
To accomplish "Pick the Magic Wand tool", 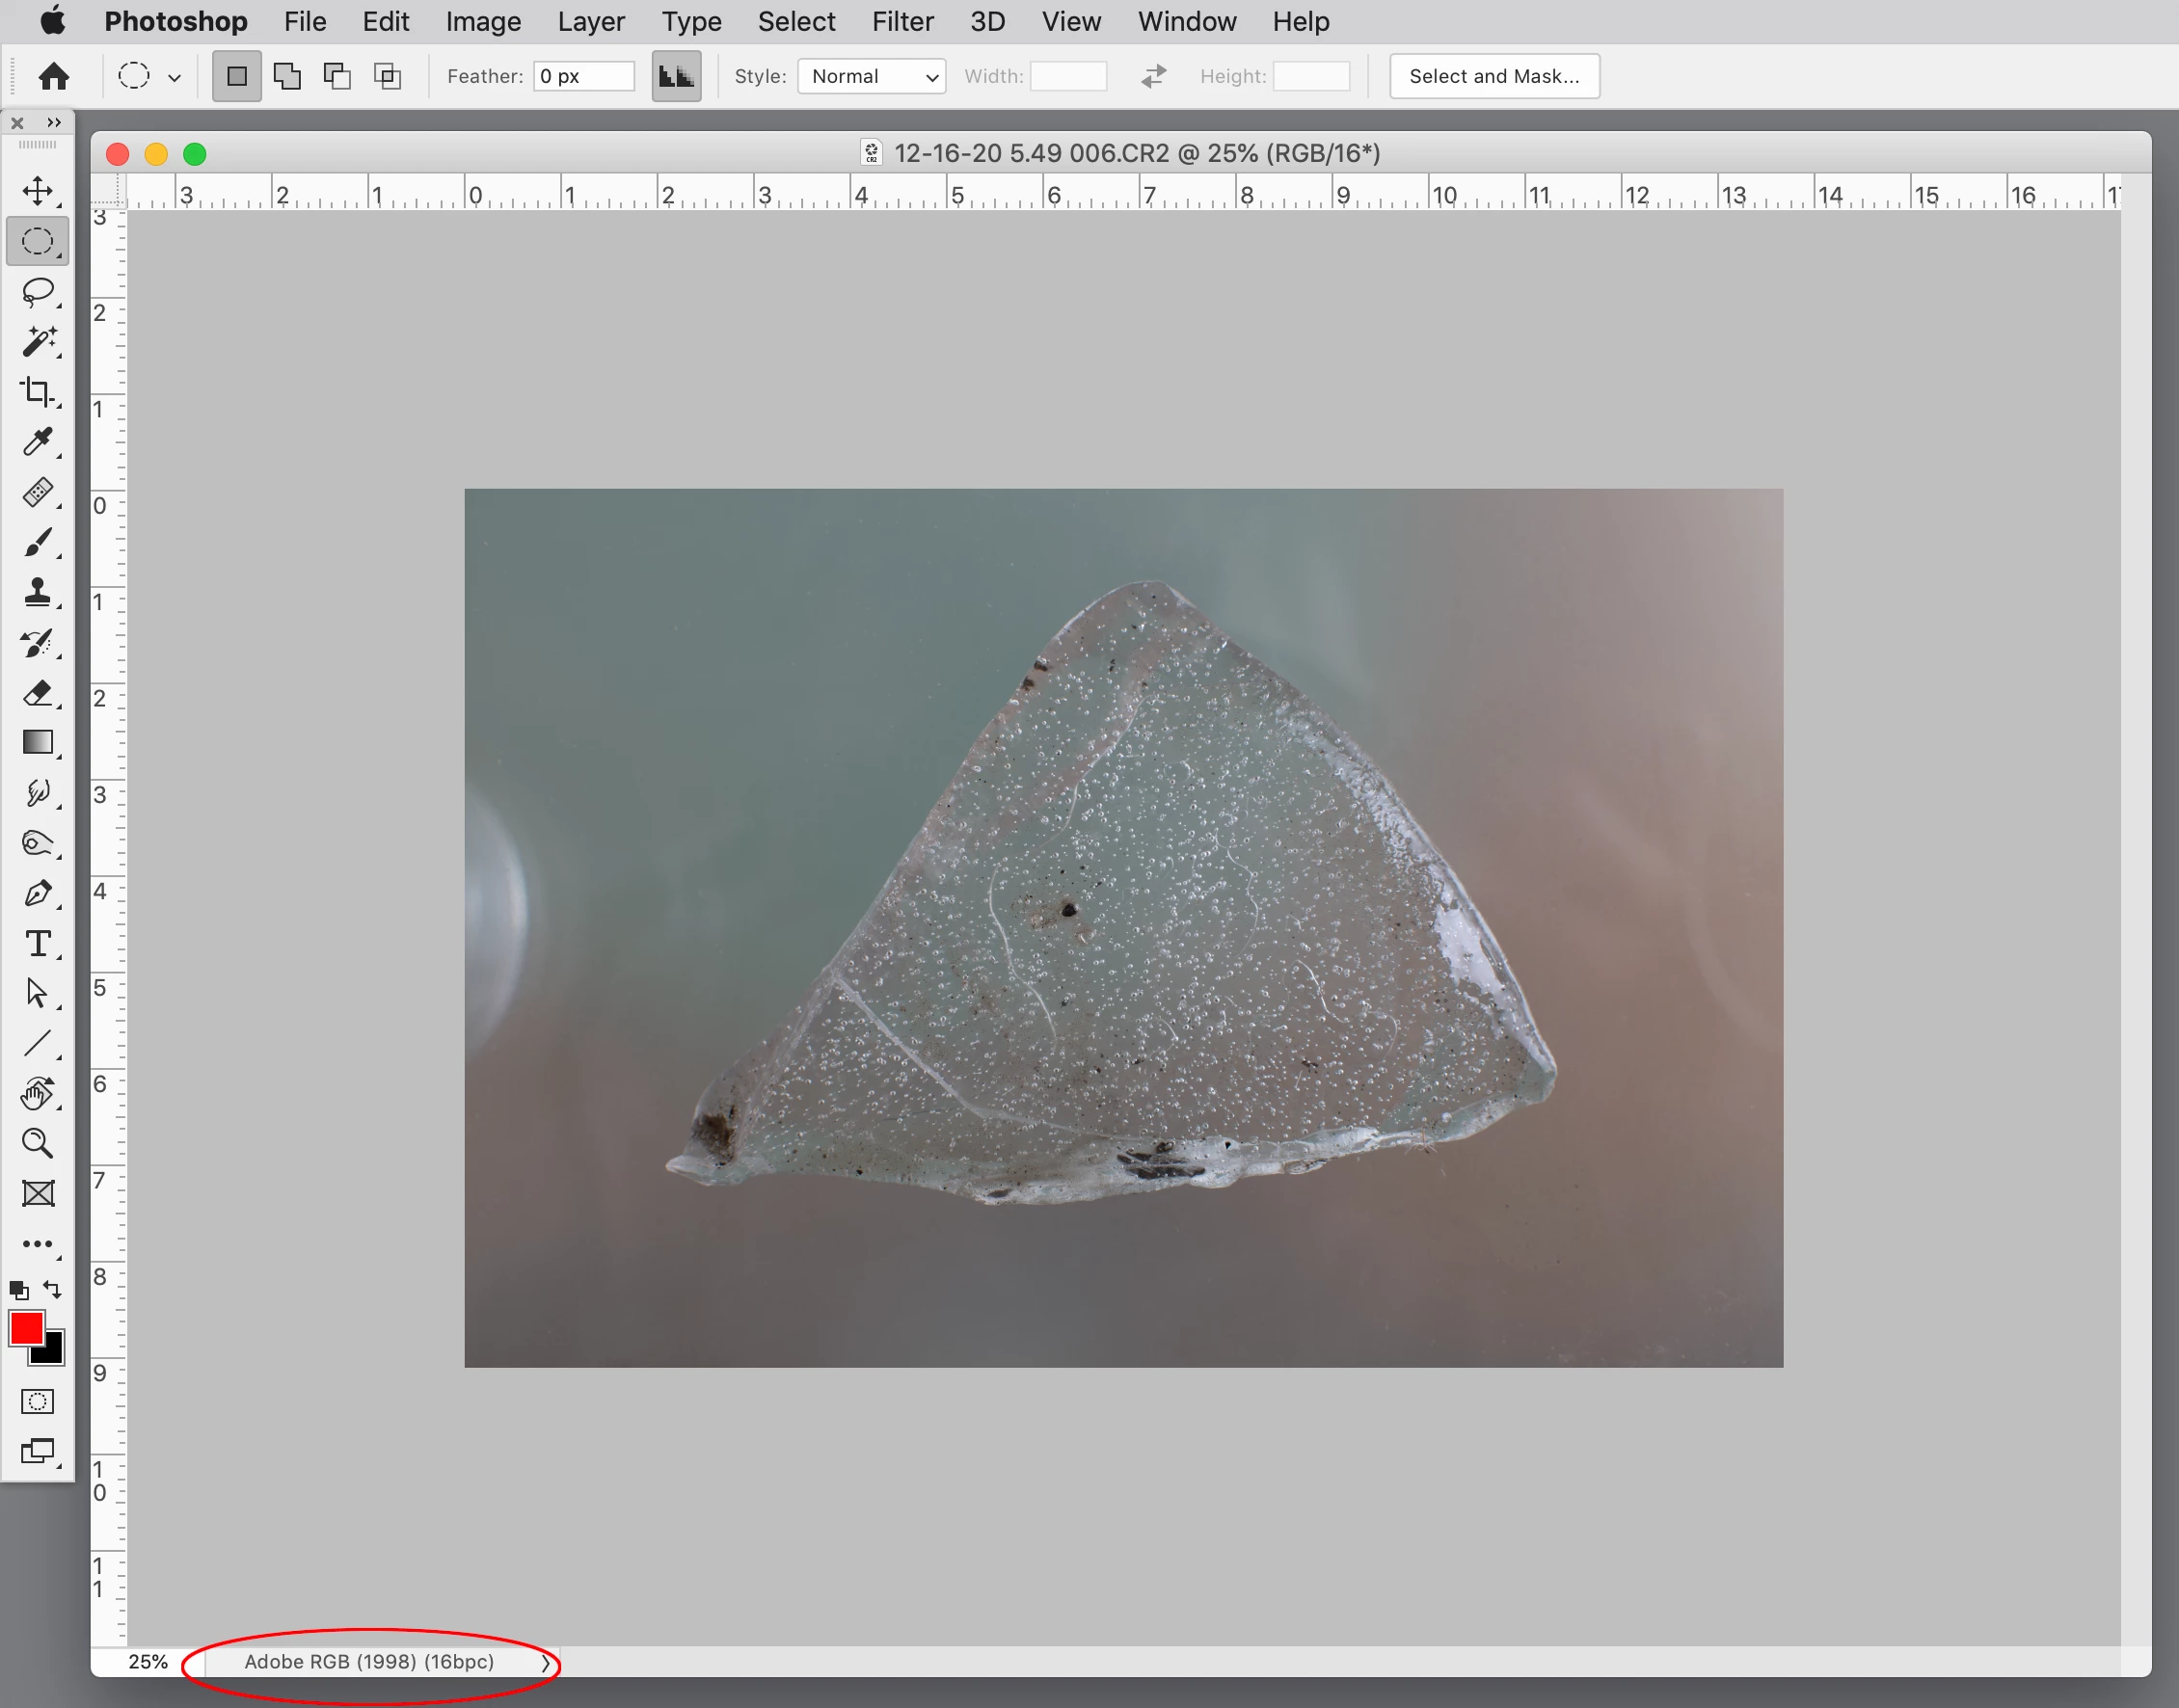I will (x=38, y=341).
